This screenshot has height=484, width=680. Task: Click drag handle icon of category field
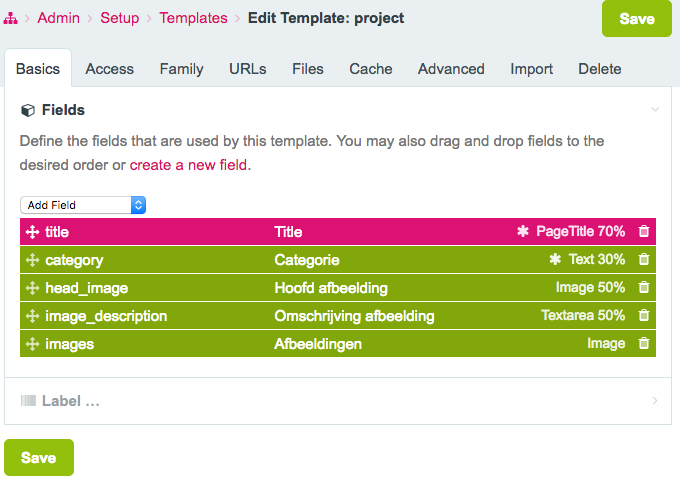point(32,259)
